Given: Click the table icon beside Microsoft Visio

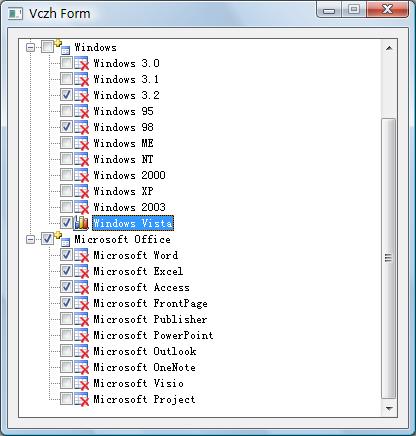Looking at the screenshot, I should coord(81,383).
